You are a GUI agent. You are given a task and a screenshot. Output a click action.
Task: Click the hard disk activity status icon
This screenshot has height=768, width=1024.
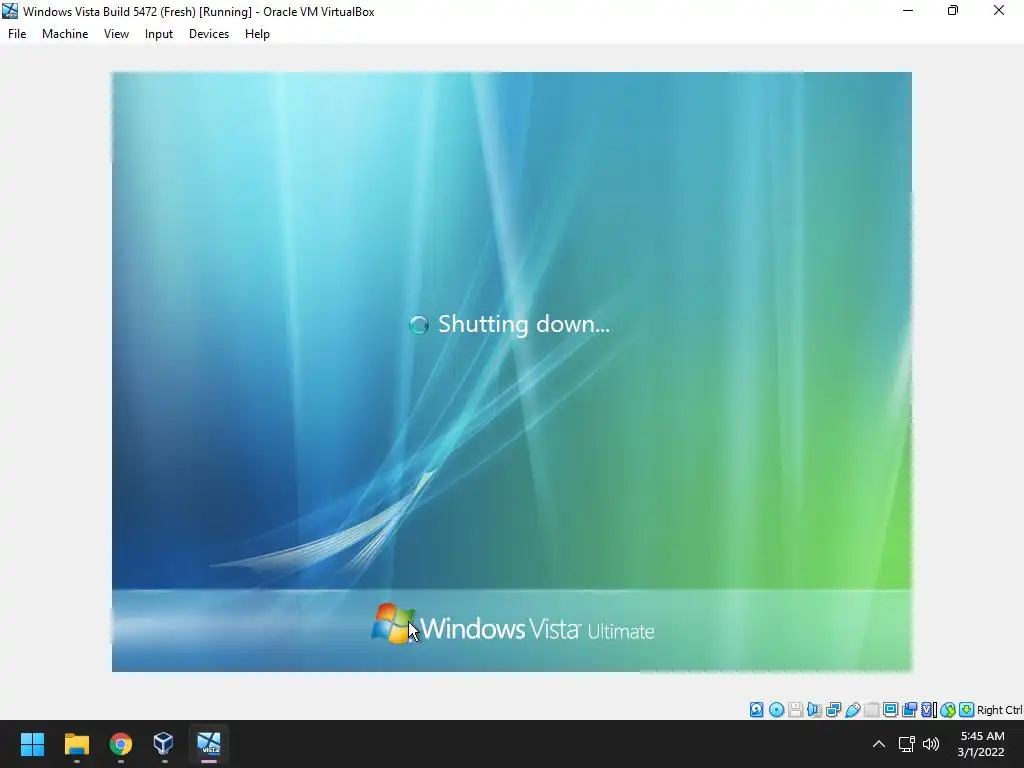click(x=756, y=710)
